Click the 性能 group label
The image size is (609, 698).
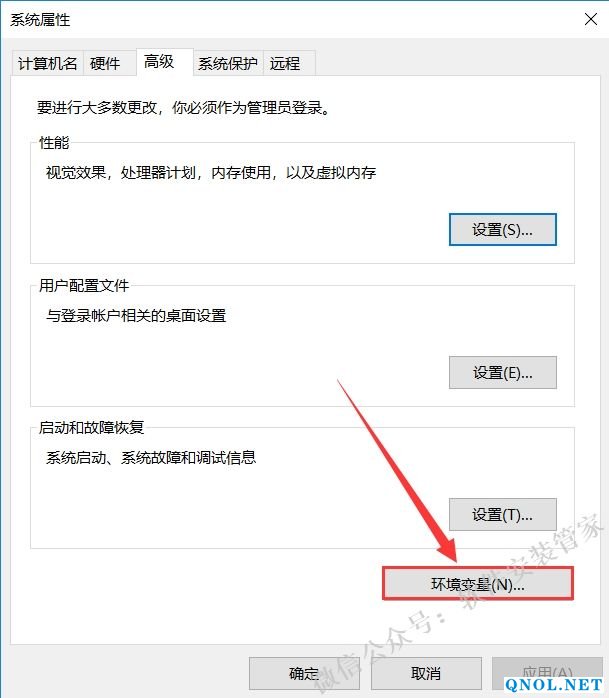54,142
